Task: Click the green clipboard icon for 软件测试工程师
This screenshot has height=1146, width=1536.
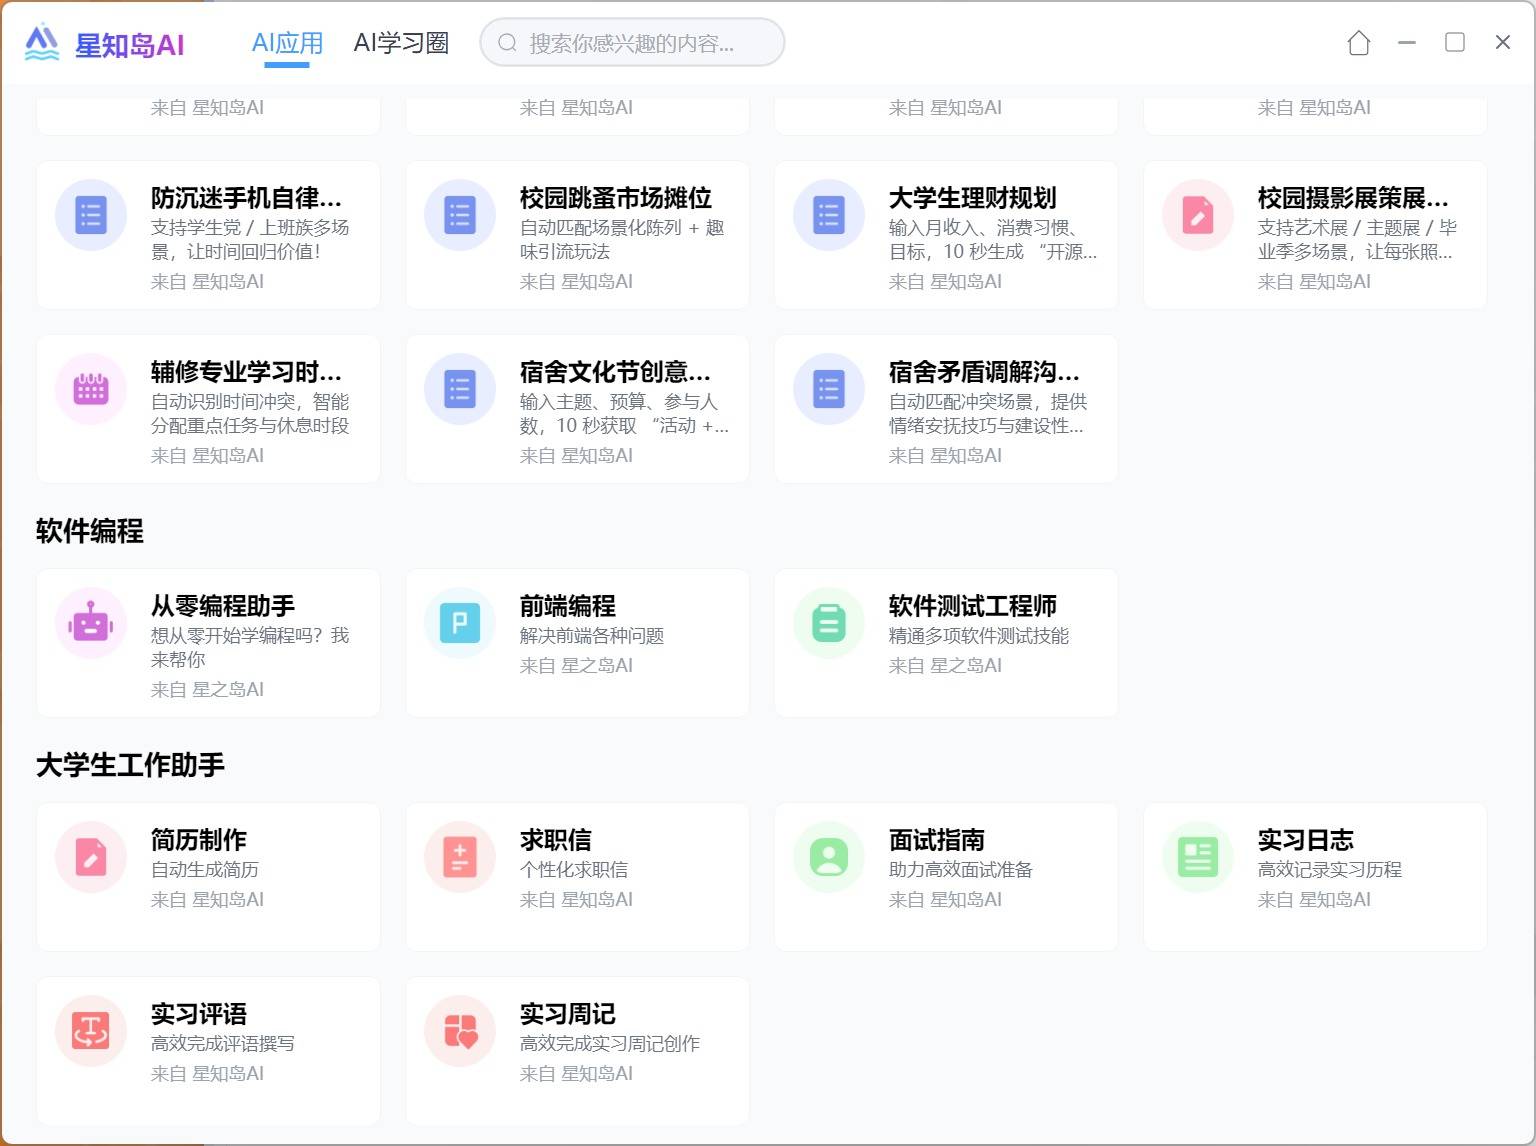Action: [x=829, y=623]
